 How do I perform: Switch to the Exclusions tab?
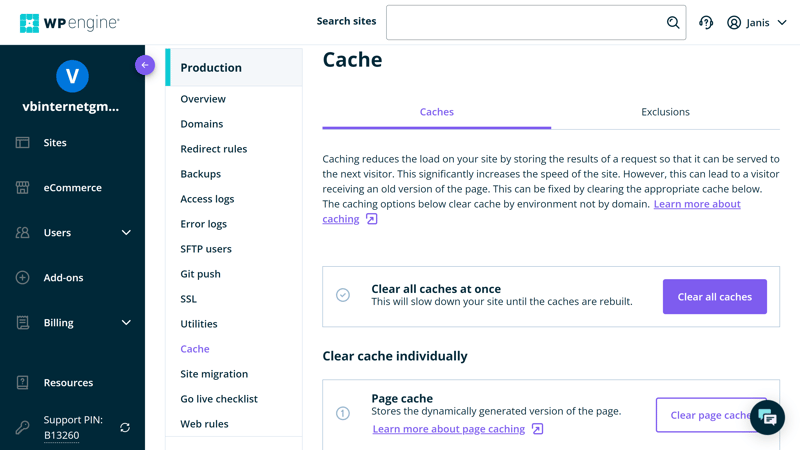click(665, 112)
